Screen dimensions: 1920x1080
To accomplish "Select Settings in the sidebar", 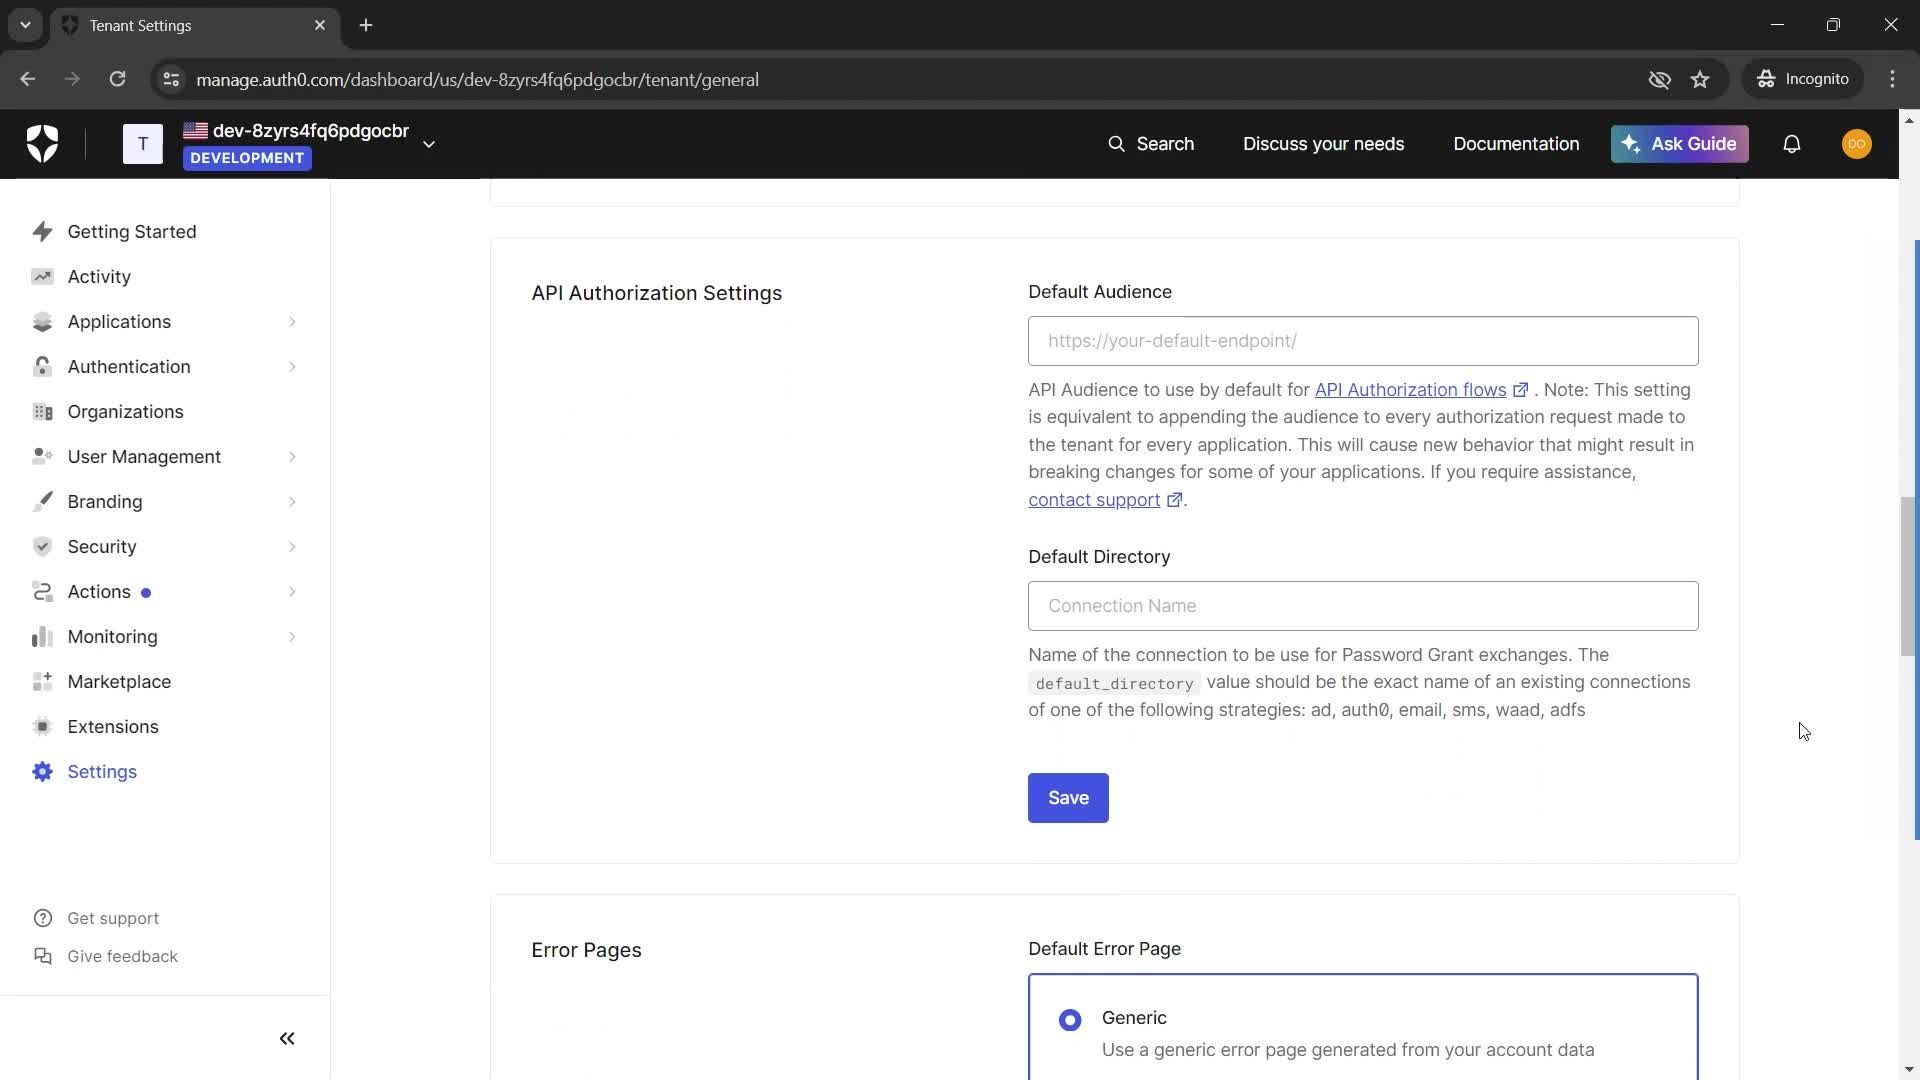I will (102, 772).
